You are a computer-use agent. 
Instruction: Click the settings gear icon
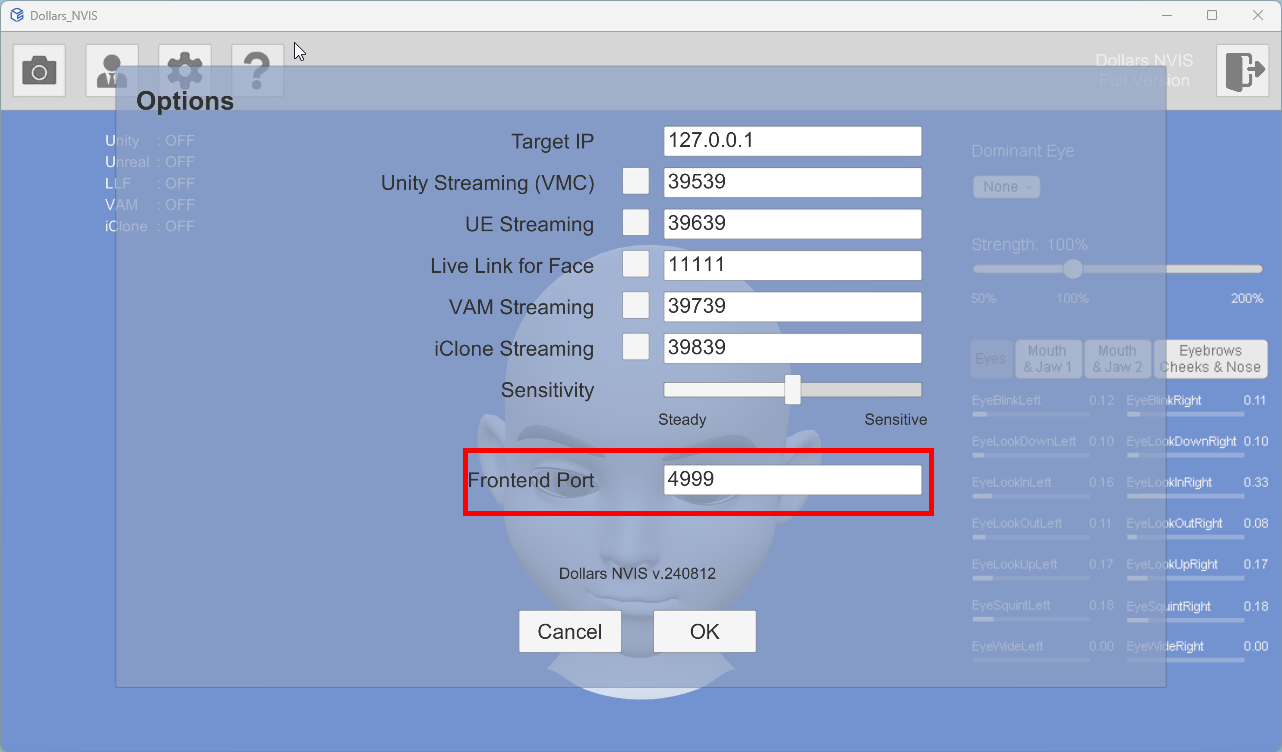coord(185,70)
